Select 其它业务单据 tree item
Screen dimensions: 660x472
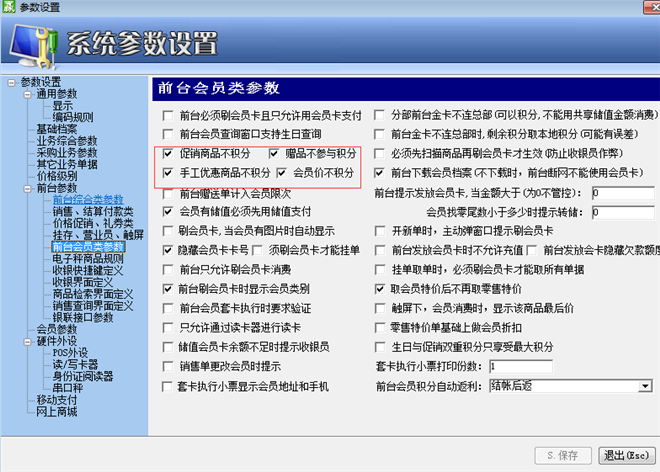pyautogui.click(x=67, y=165)
